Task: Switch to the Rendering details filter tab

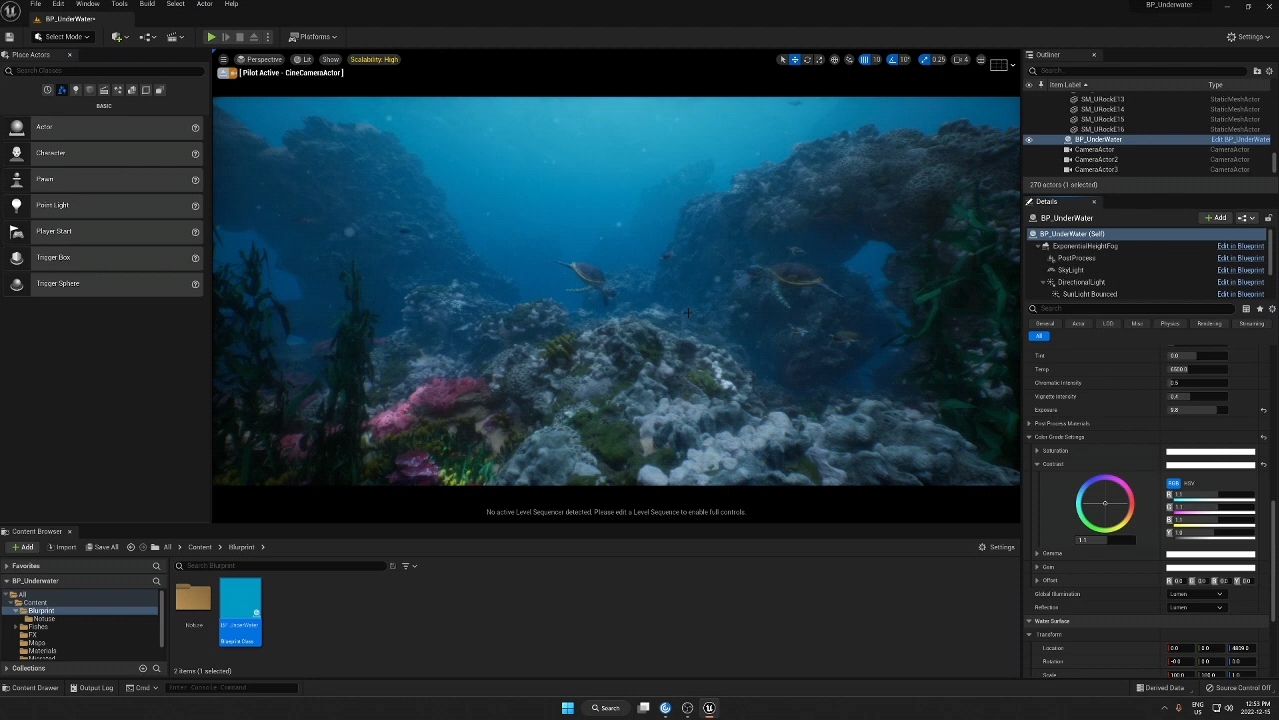Action: click(x=1209, y=324)
